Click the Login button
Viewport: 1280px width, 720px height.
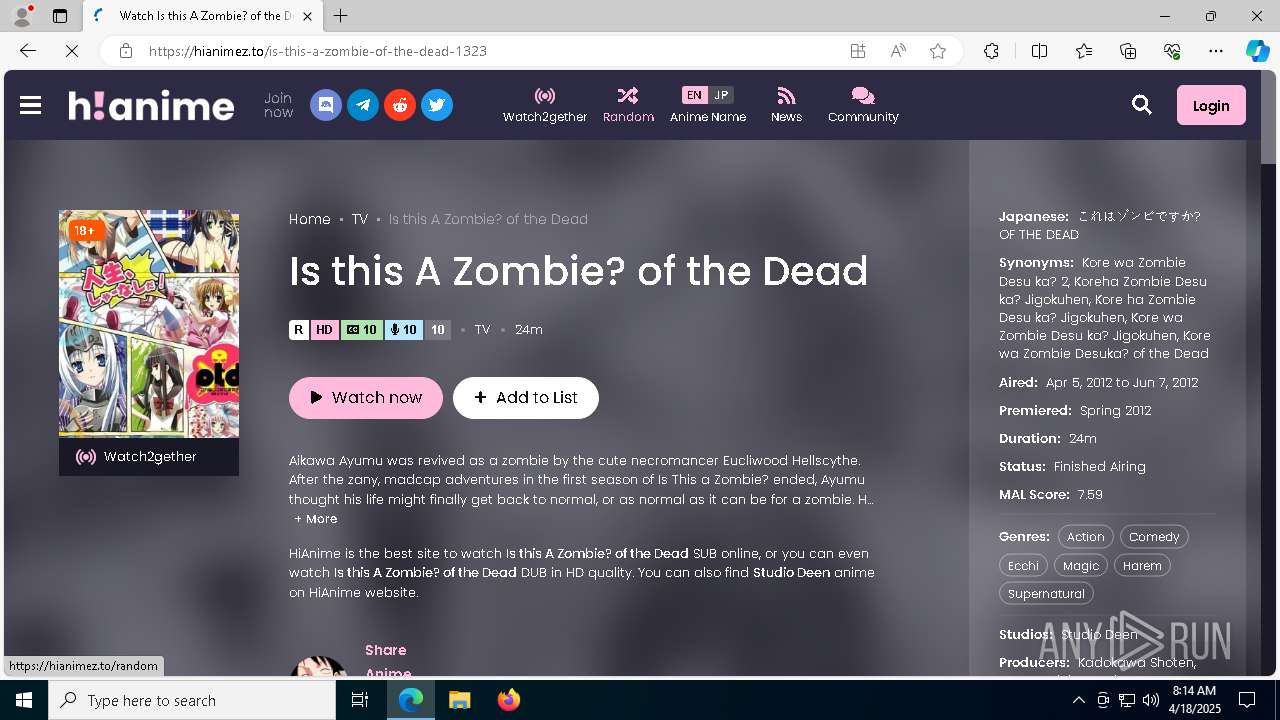1211,105
